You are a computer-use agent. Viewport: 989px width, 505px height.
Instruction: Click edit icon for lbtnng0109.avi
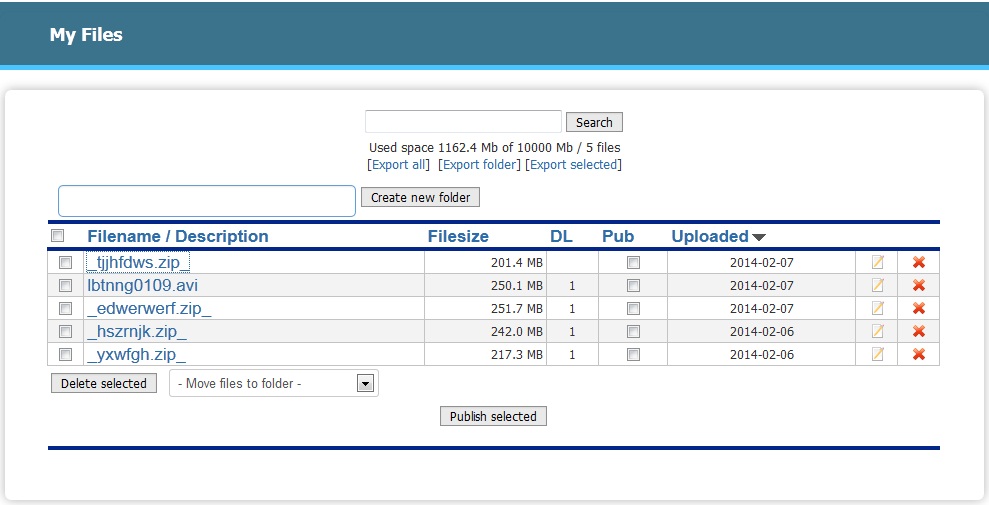tap(878, 285)
